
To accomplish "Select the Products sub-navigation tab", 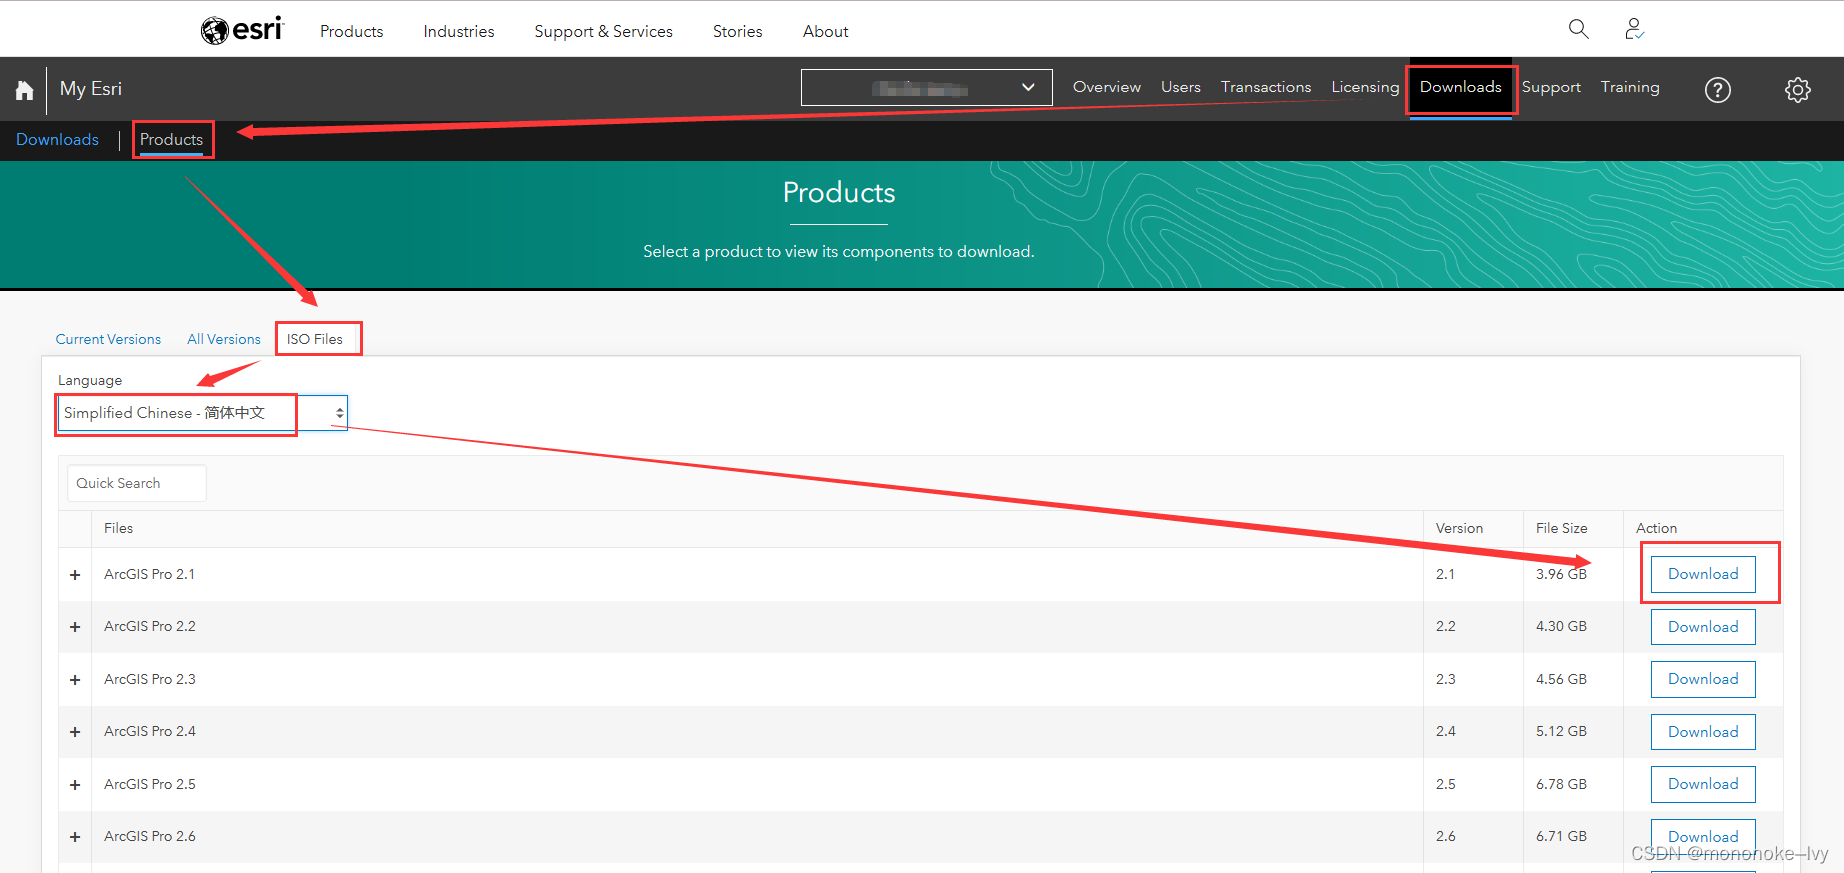I will tap(171, 140).
